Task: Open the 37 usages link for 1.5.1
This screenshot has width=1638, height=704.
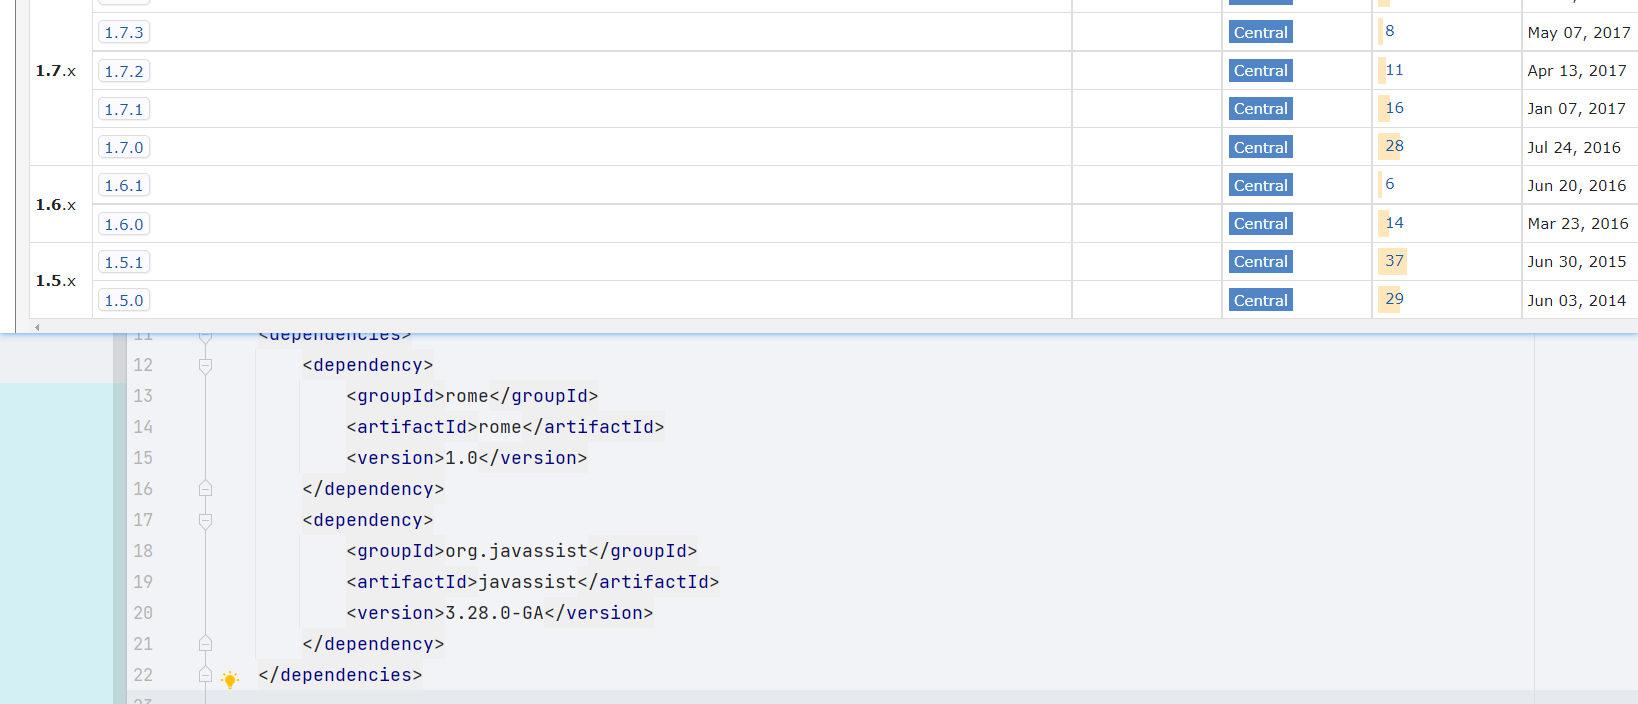Action: point(1394,261)
